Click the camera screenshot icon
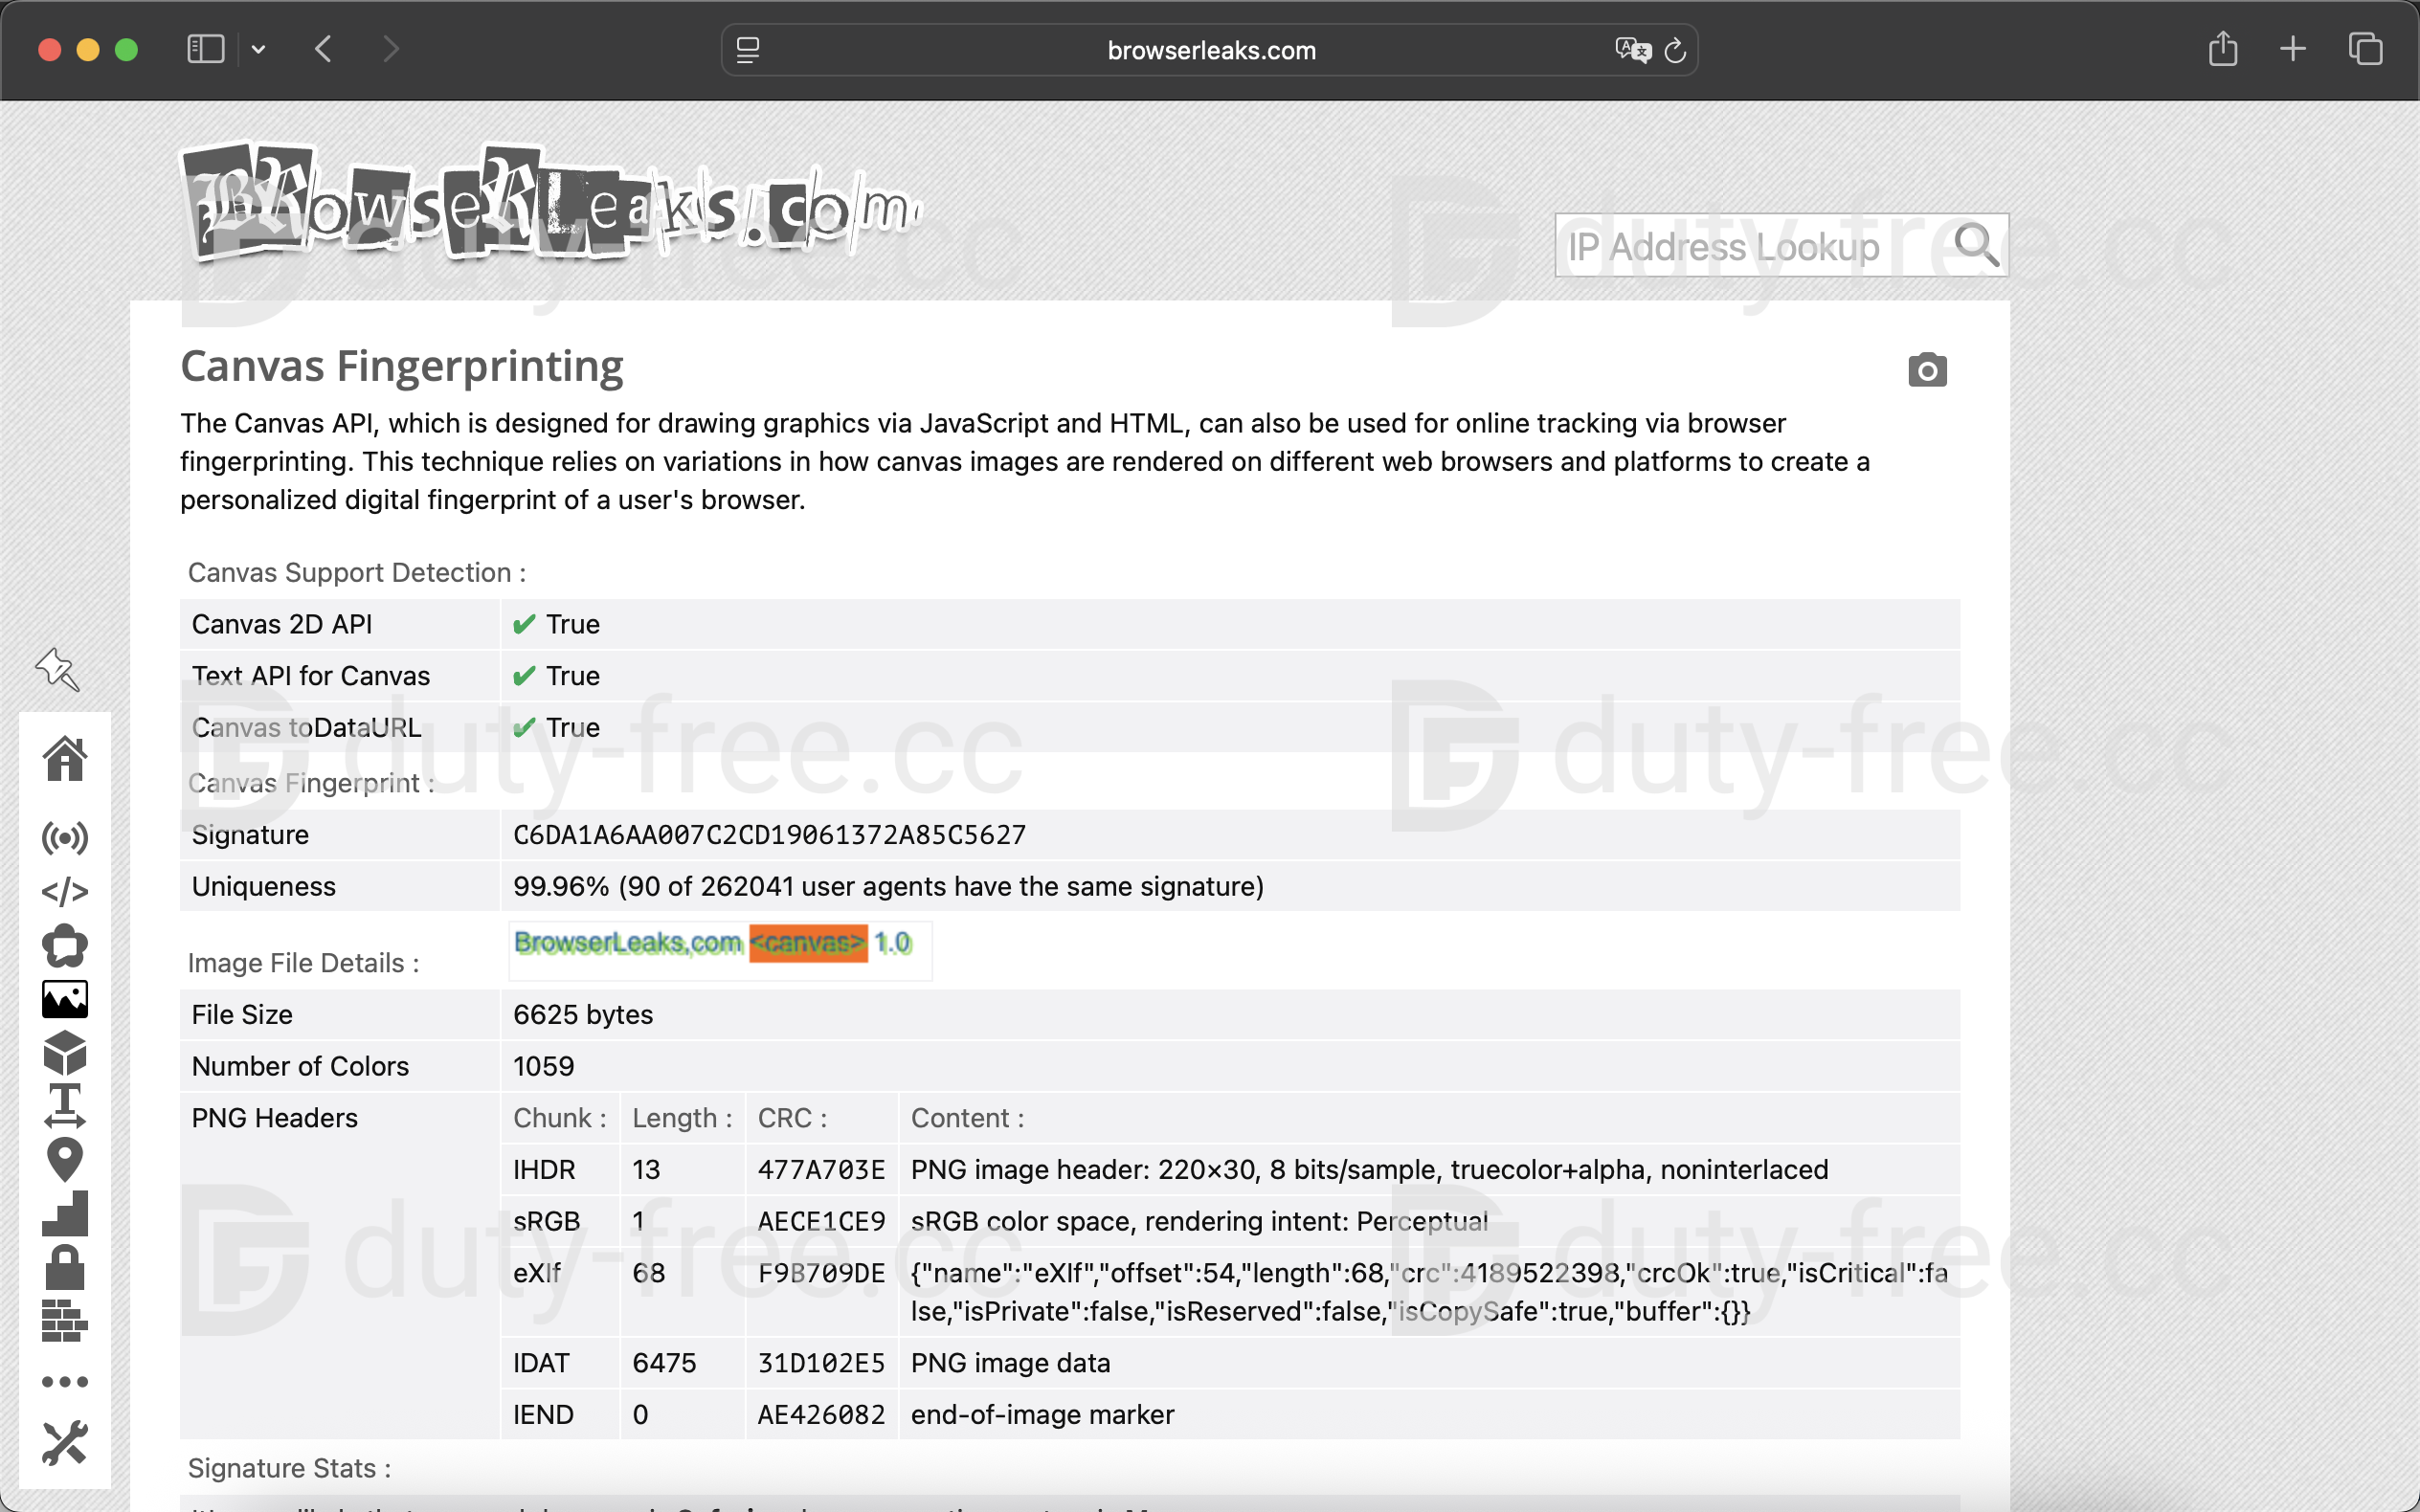The height and width of the screenshot is (1512, 2420). pos(1927,370)
